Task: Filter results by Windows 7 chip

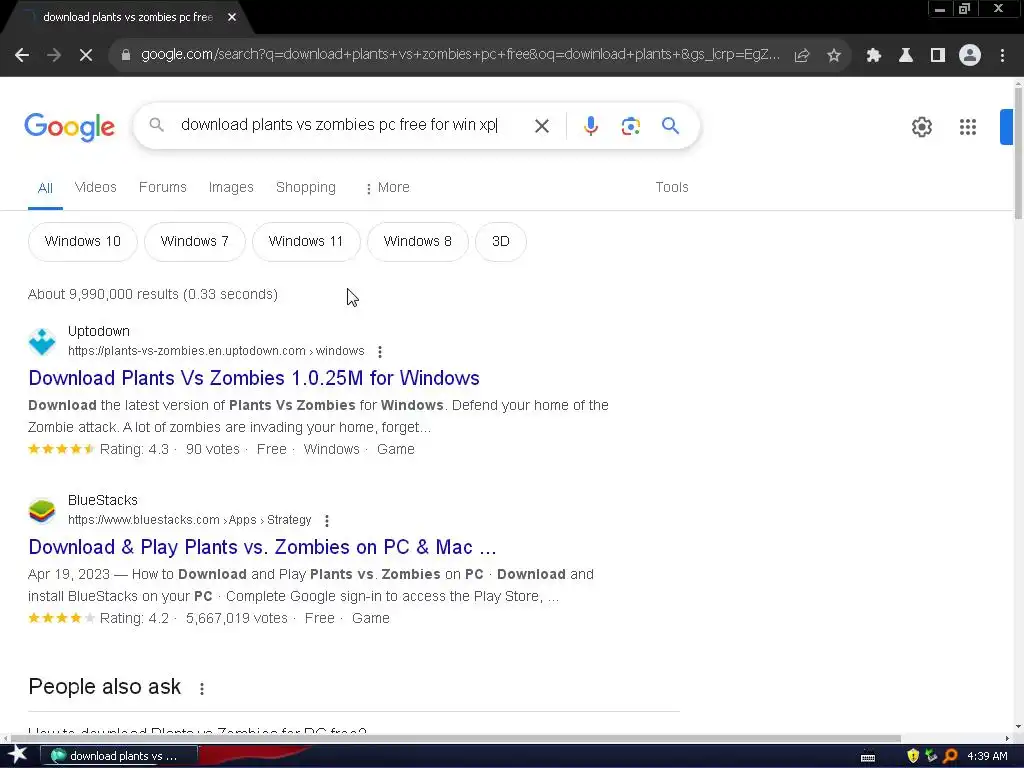Action: click(x=195, y=242)
